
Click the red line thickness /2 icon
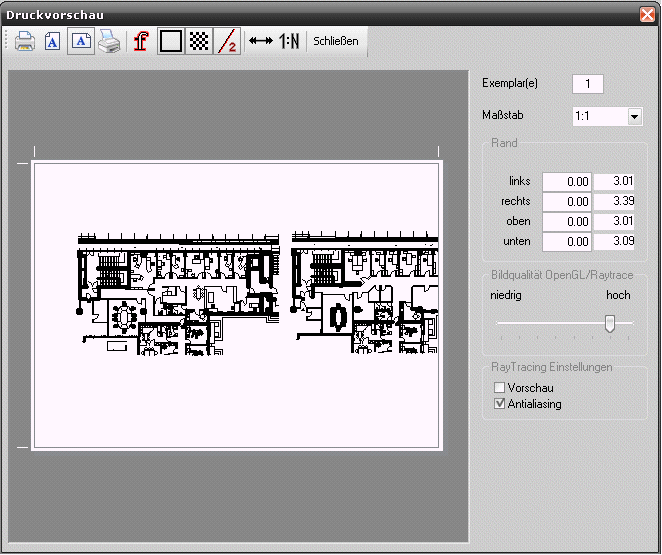click(x=227, y=41)
